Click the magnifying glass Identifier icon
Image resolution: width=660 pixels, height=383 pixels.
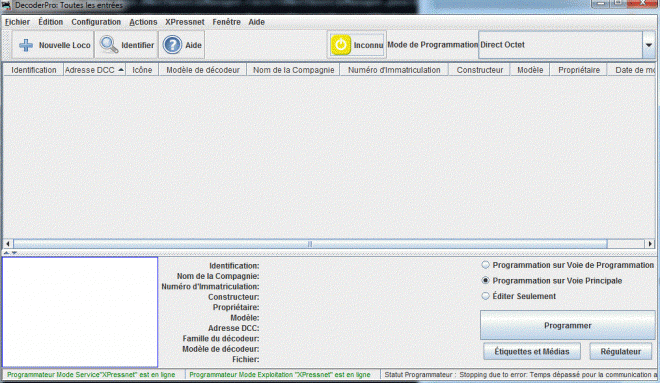109,45
